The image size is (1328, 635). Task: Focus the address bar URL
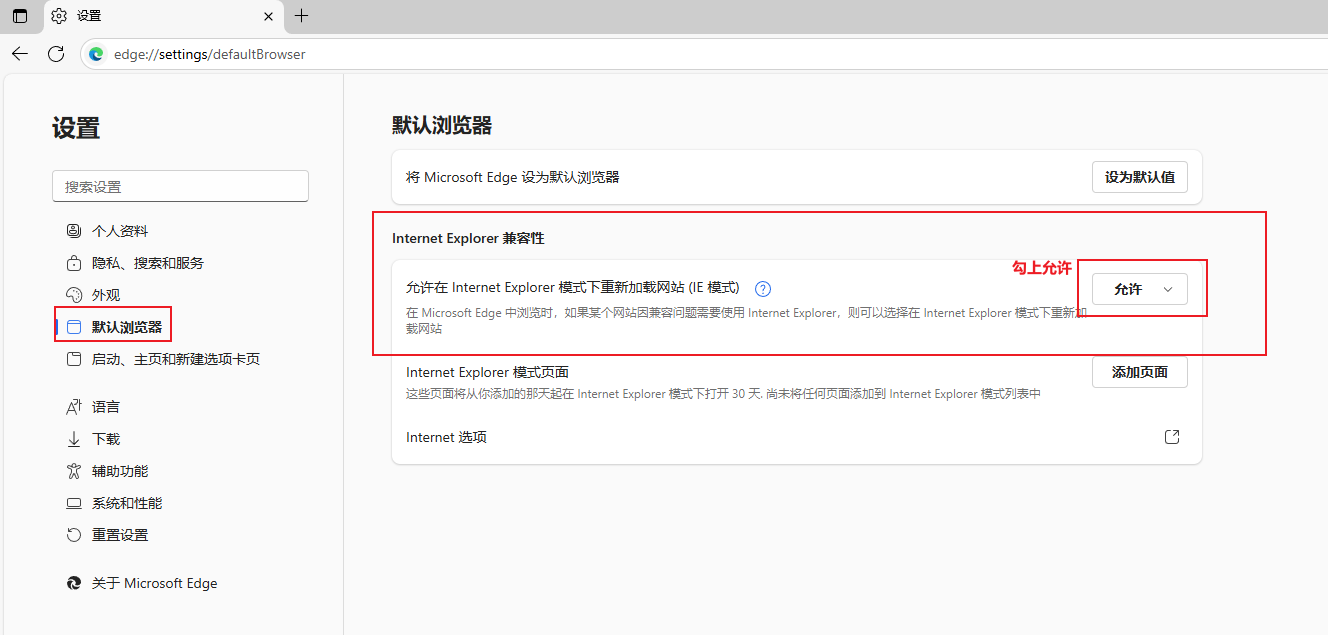(210, 54)
